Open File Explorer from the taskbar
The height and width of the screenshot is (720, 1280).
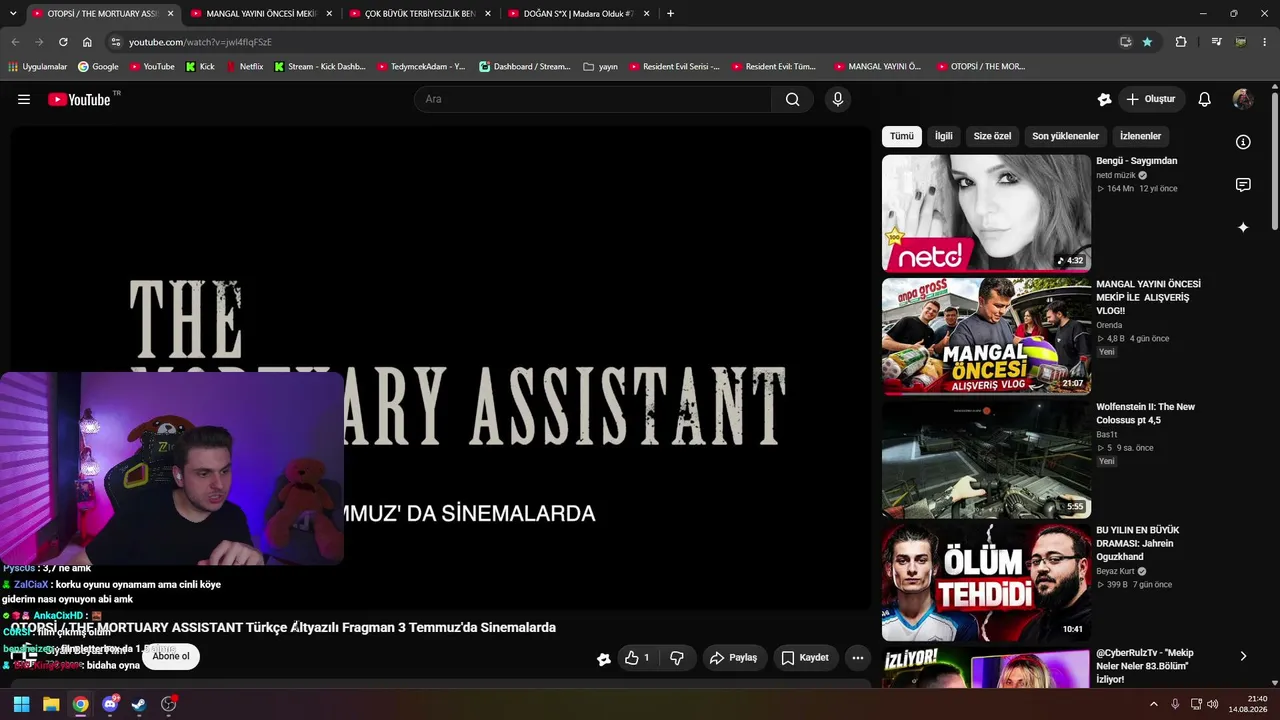coord(51,704)
